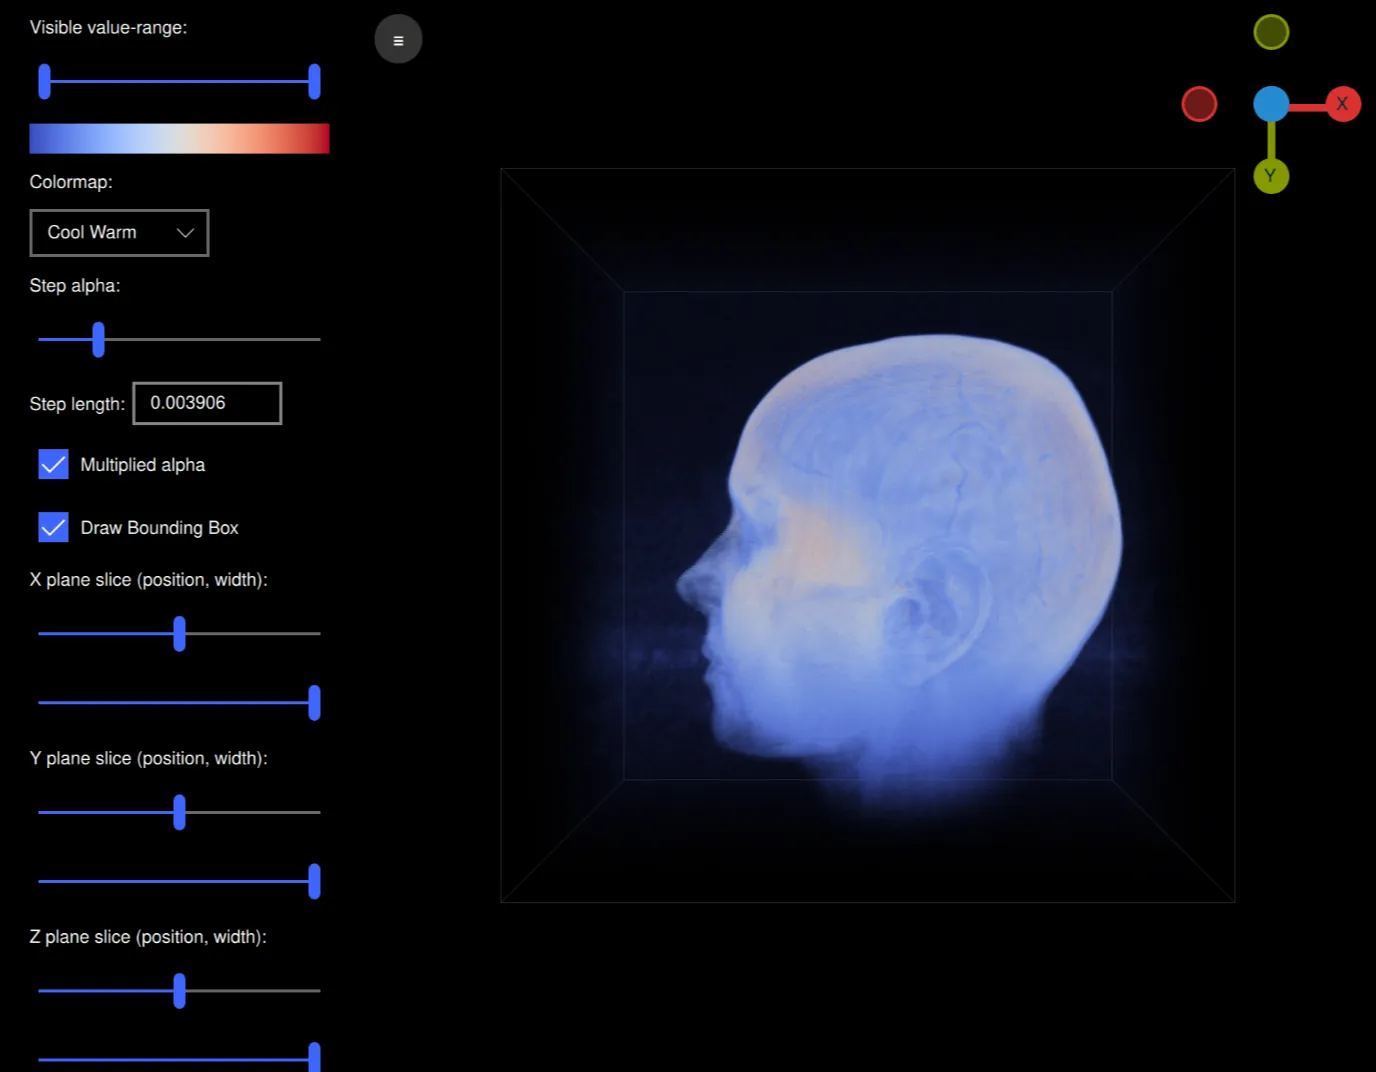Click the left handle of visible value-range

pos(44,81)
